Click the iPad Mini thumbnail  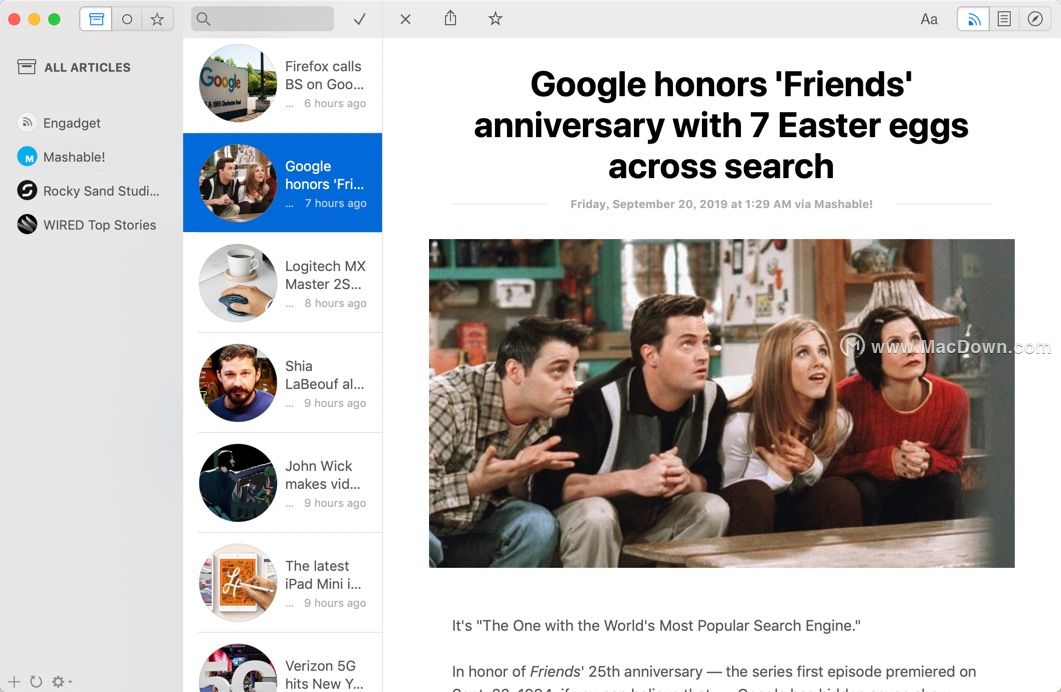click(x=238, y=583)
